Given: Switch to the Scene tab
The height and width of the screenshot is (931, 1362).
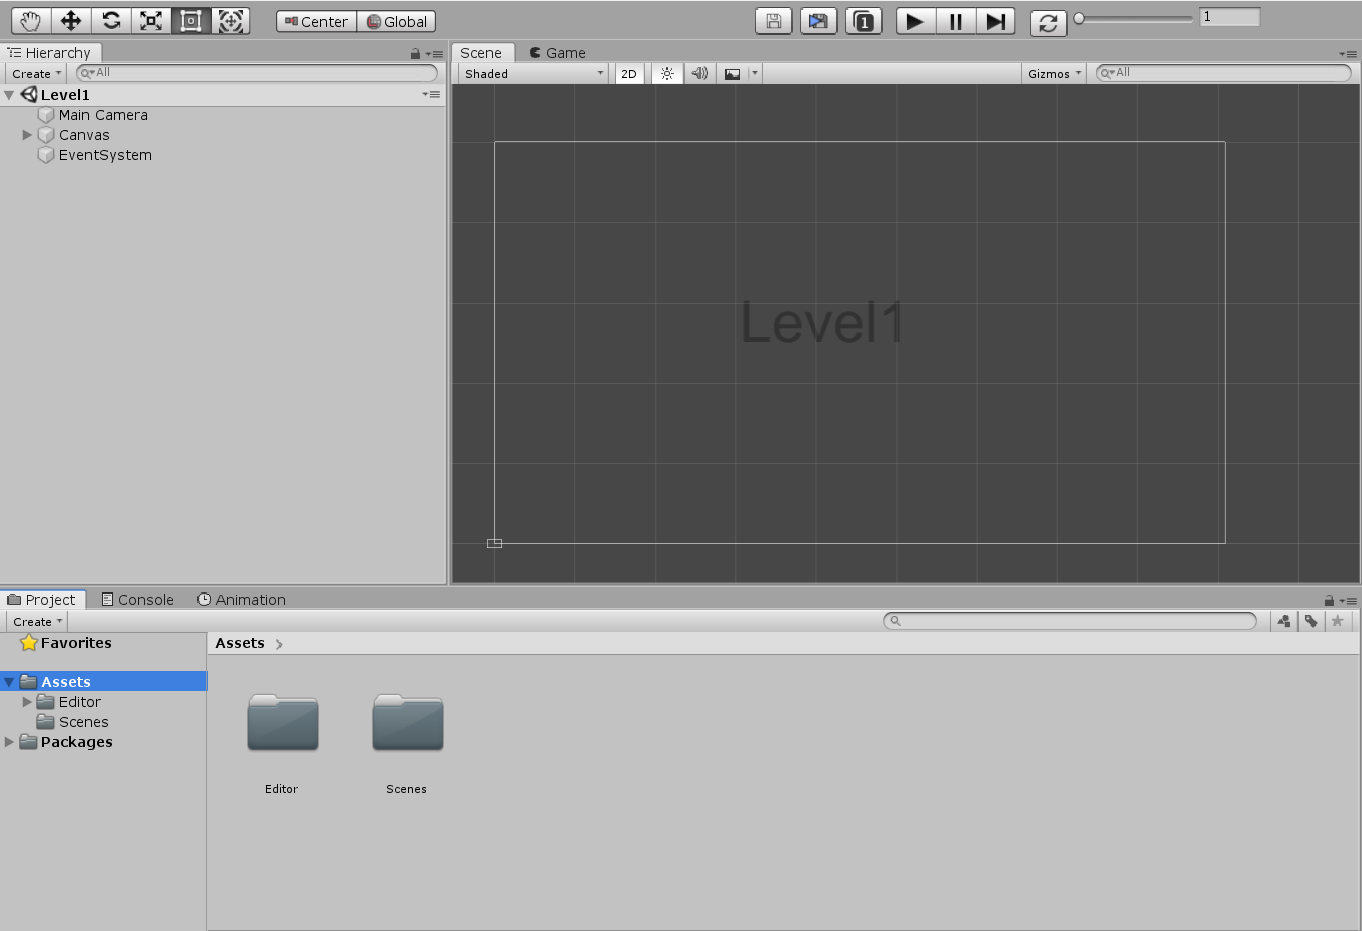Looking at the screenshot, I should [482, 53].
